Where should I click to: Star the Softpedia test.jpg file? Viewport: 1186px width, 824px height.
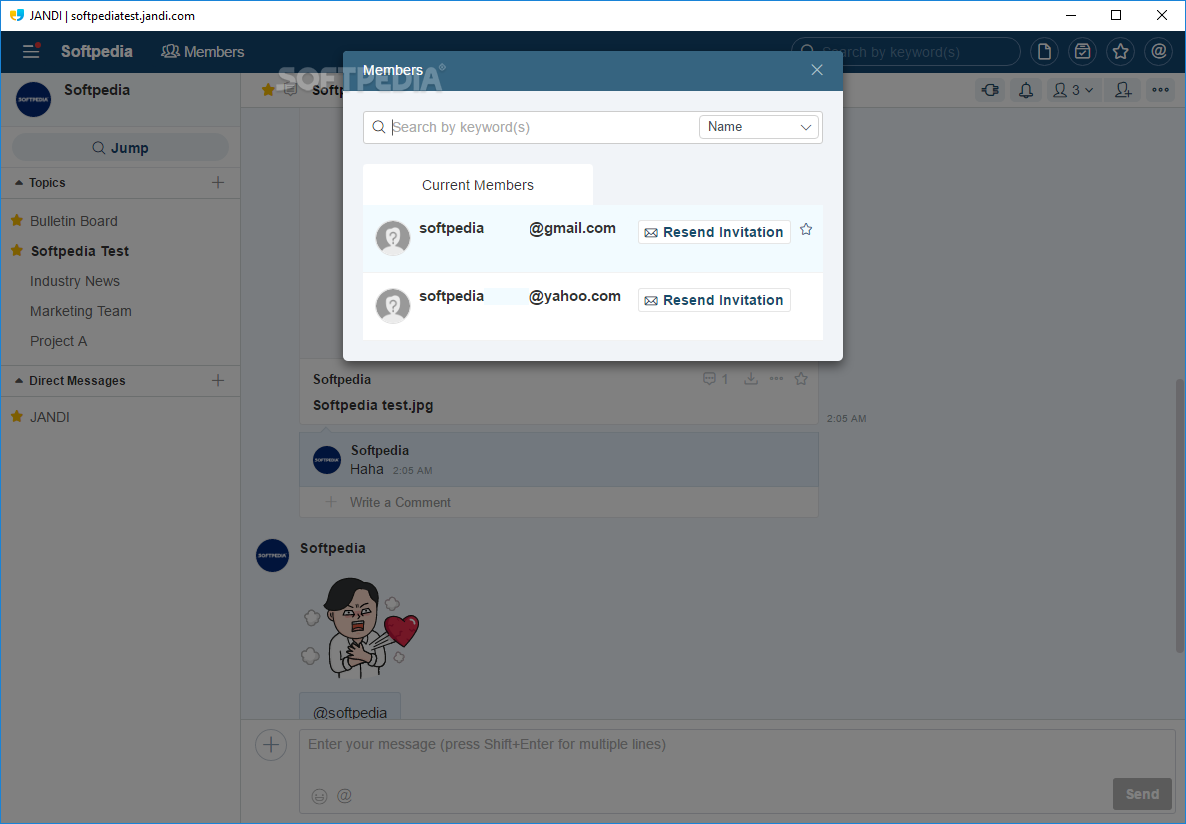801,379
